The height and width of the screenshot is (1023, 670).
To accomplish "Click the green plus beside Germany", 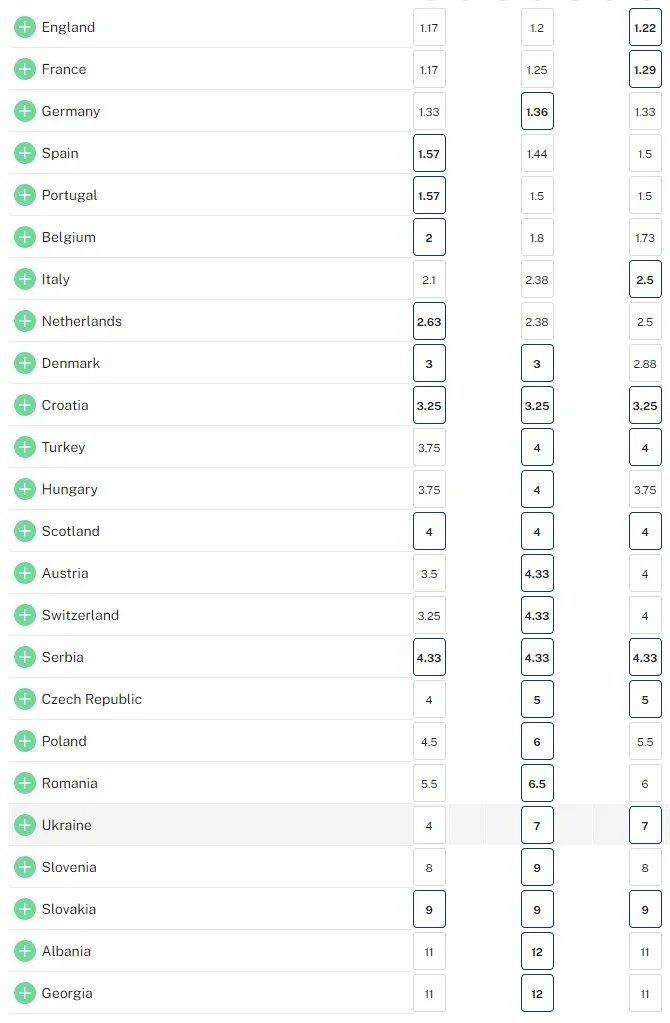I will tap(24, 111).
